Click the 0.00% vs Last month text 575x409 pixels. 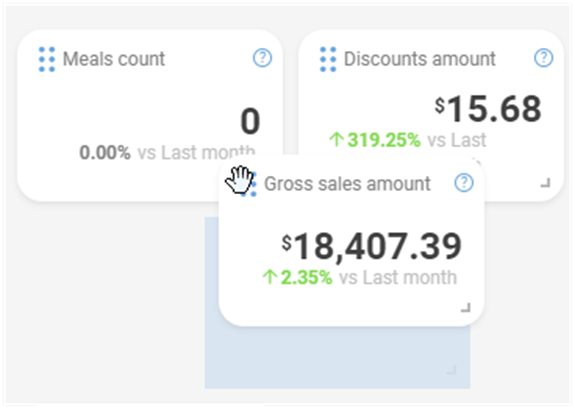167,152
